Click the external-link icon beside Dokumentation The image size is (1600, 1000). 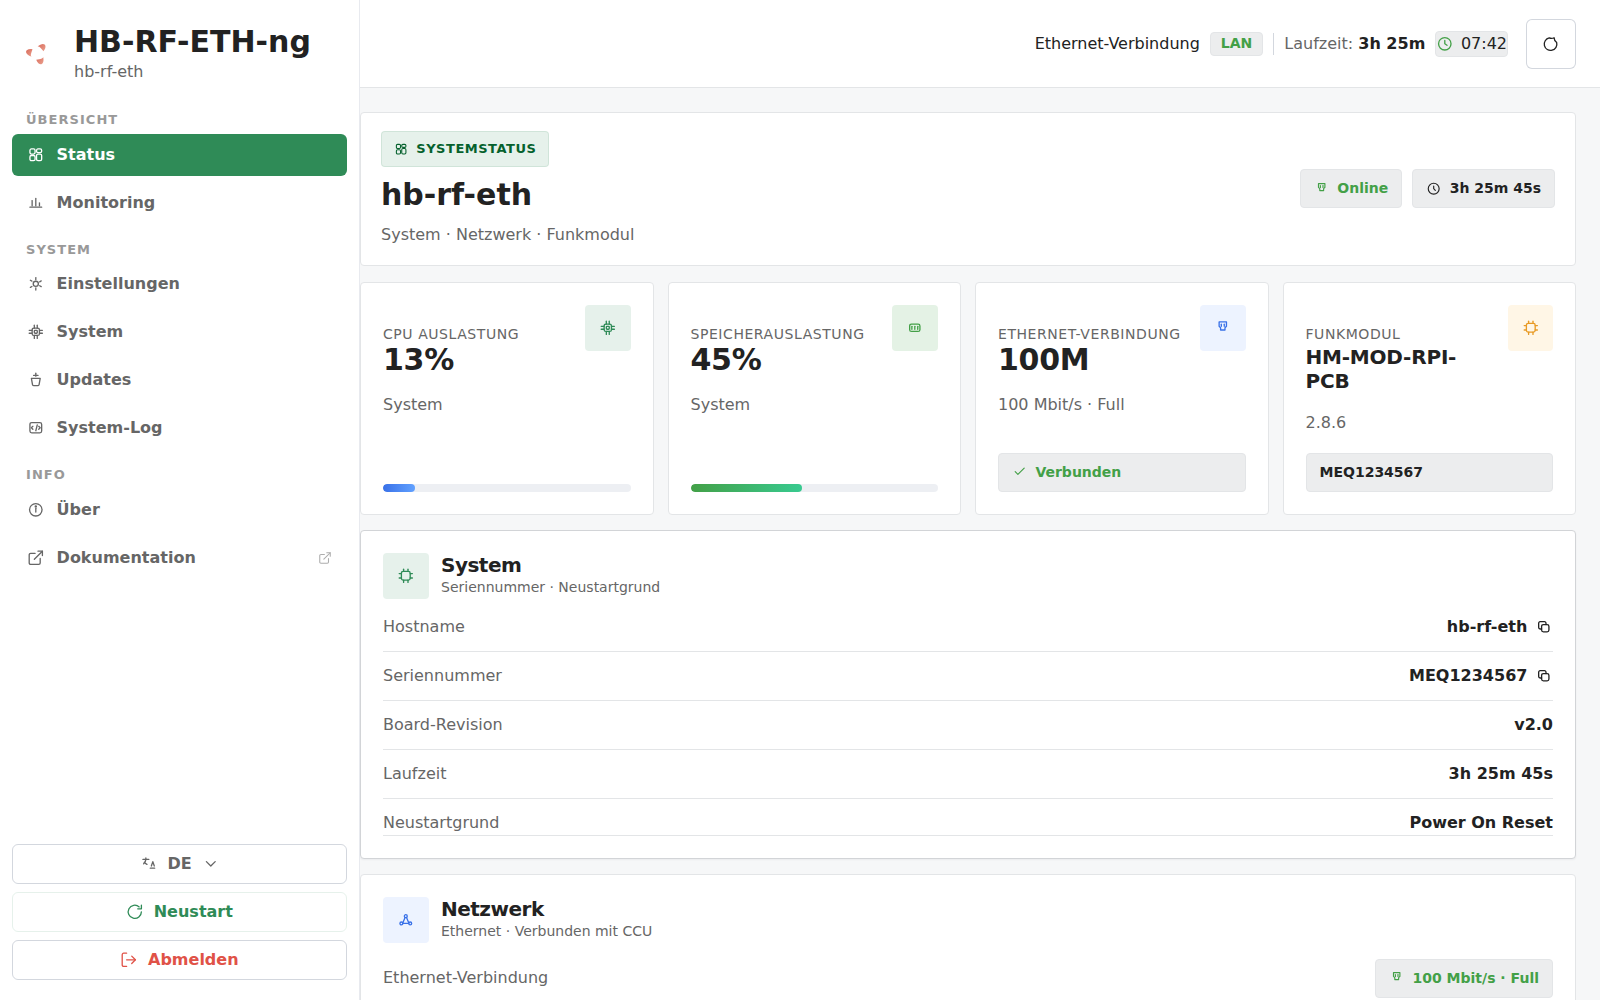pos(325,558)
